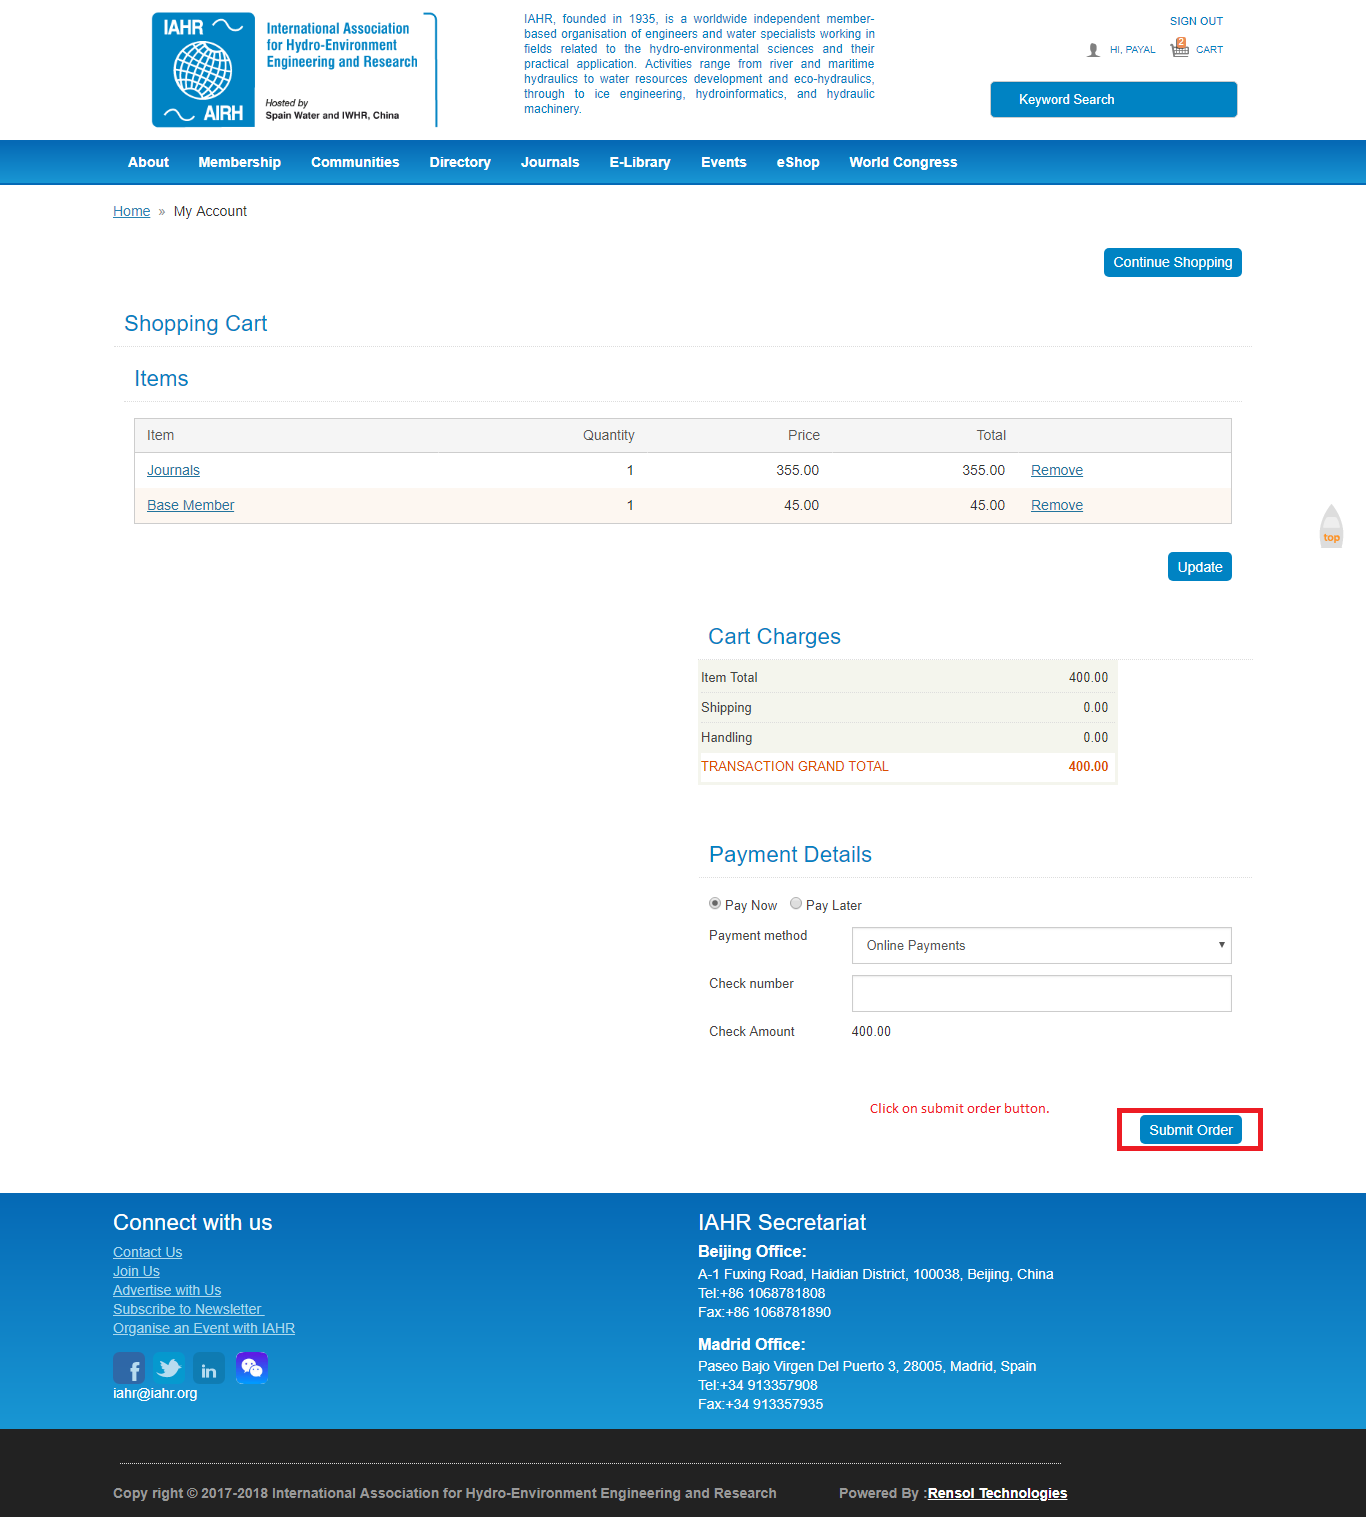Viewport: 1366px width, 1517px height.
Task: Open the E-Library menu
Action: [640, 162]
